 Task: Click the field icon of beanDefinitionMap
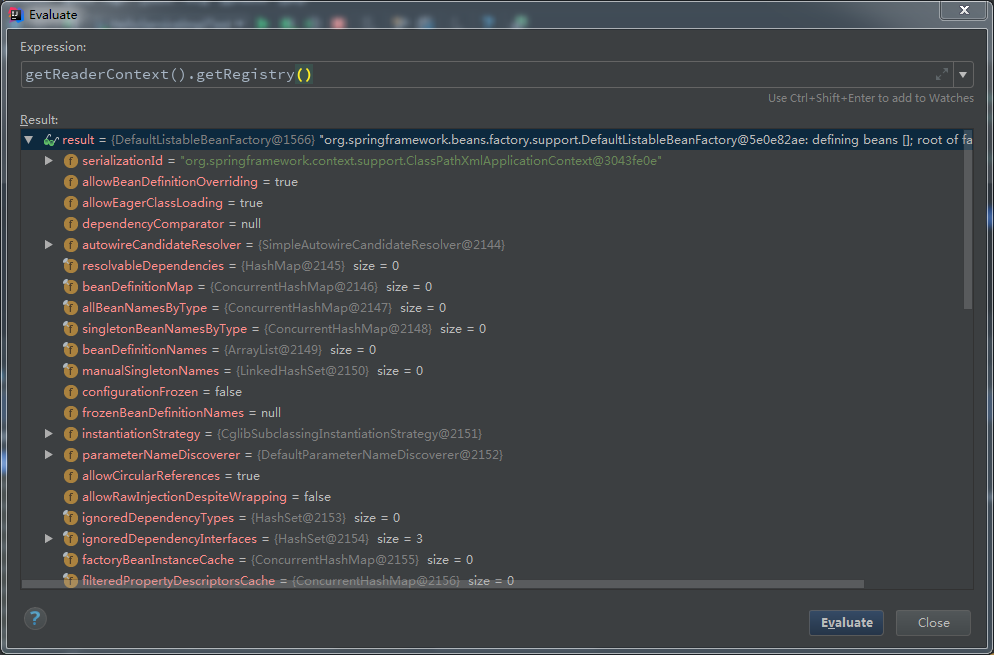point(70,287)
